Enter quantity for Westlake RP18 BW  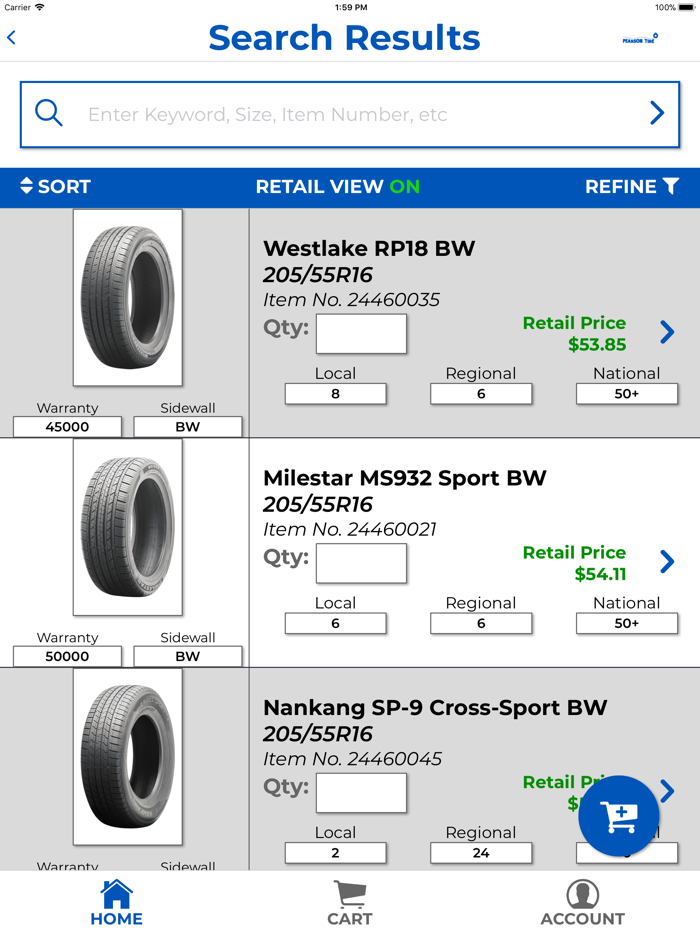[361, 334]
